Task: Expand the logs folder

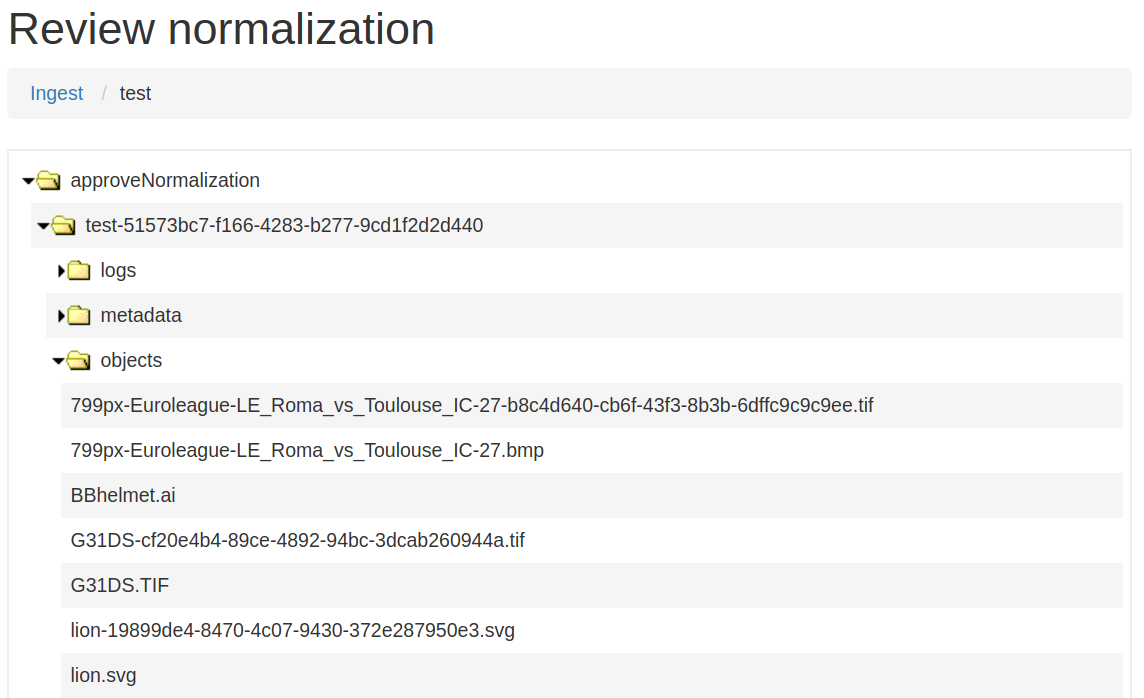Action: 61,270
